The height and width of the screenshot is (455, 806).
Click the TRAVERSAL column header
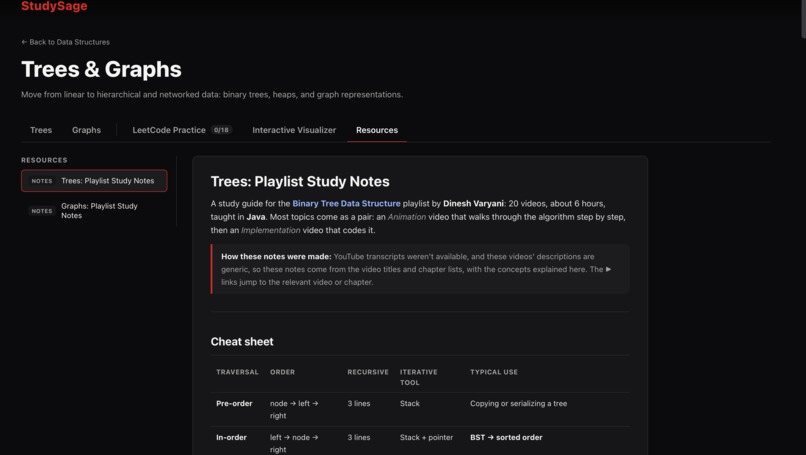pyautogui.click(x=237, y=372)
